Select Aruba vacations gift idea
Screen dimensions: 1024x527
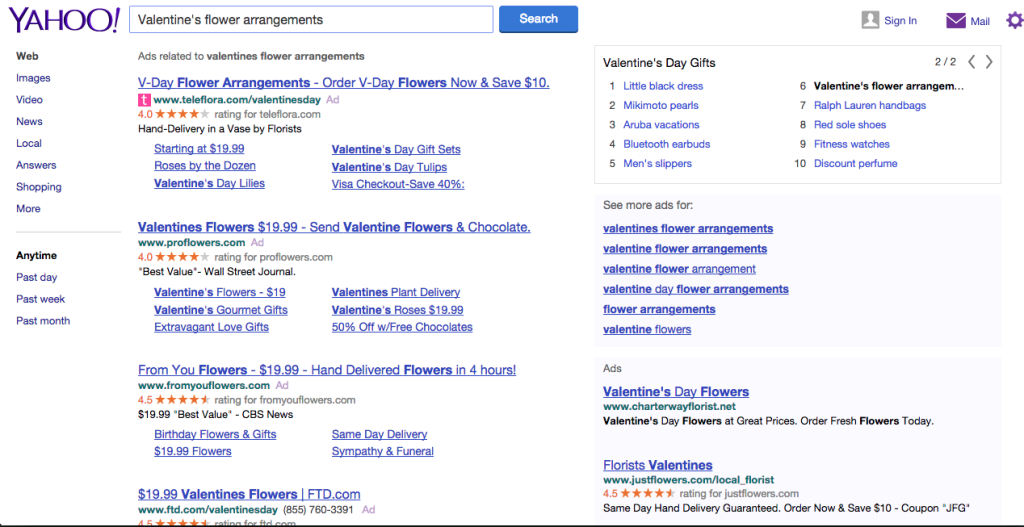[661, 125]
